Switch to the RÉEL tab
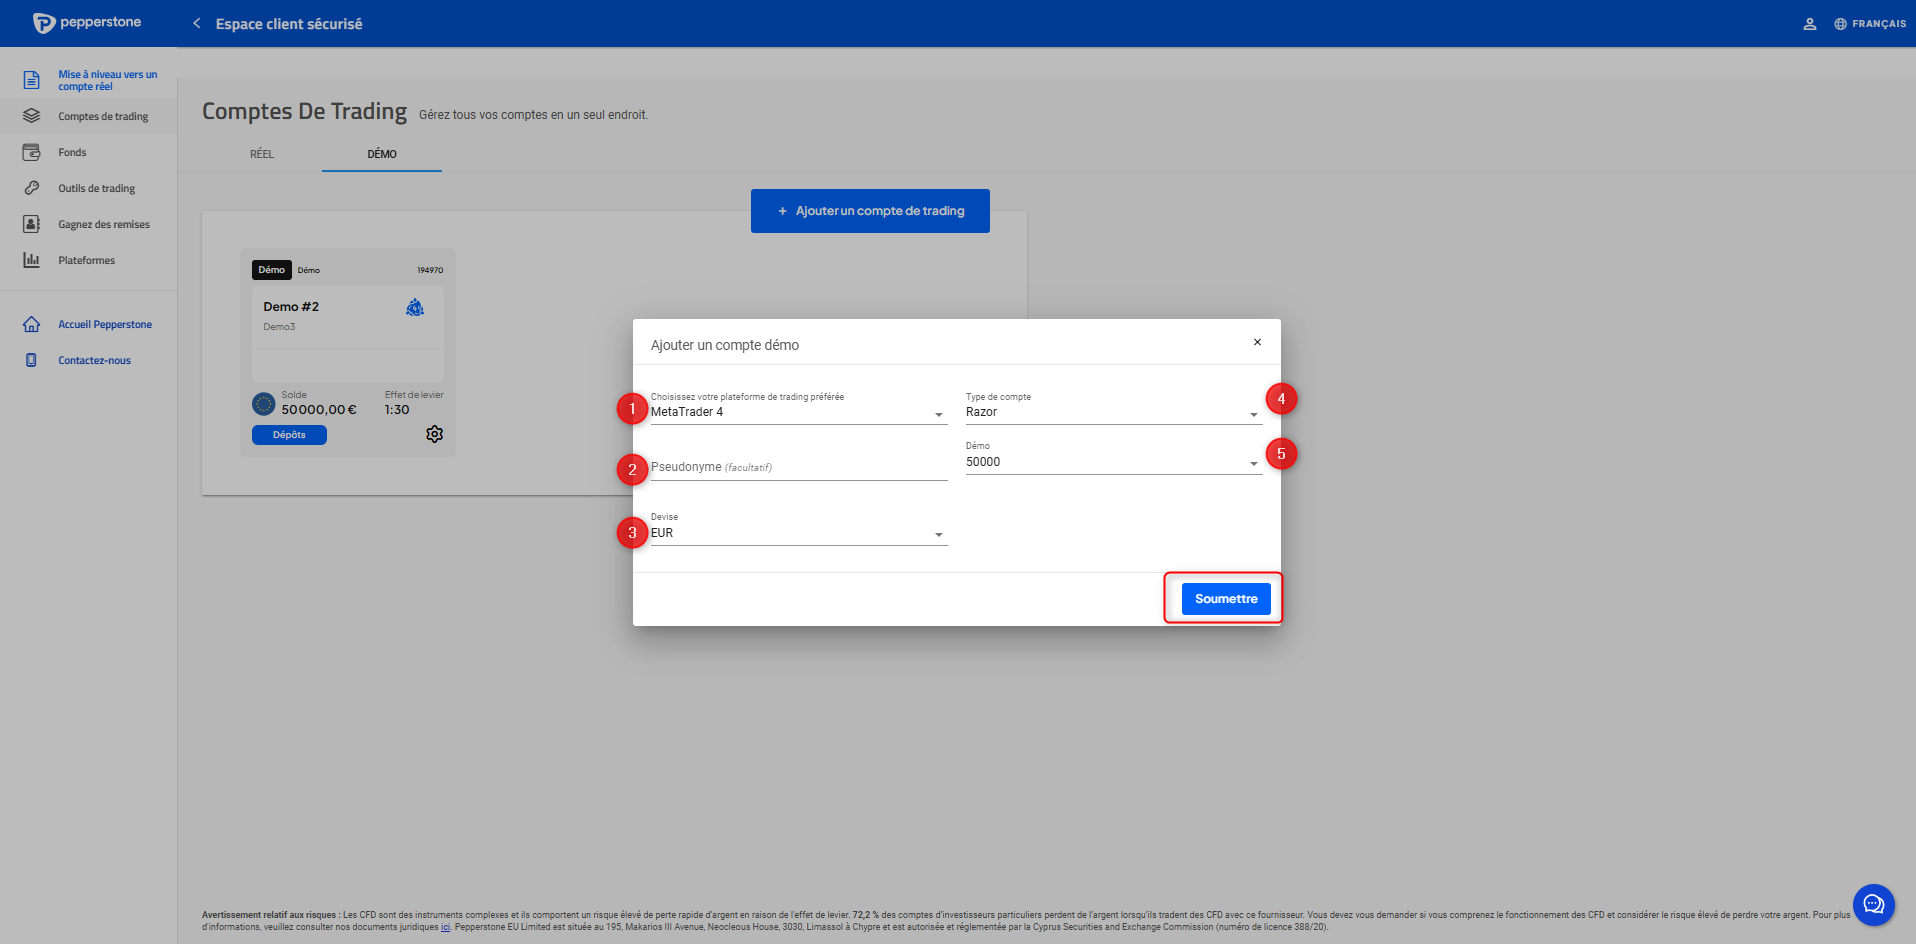 262,154
